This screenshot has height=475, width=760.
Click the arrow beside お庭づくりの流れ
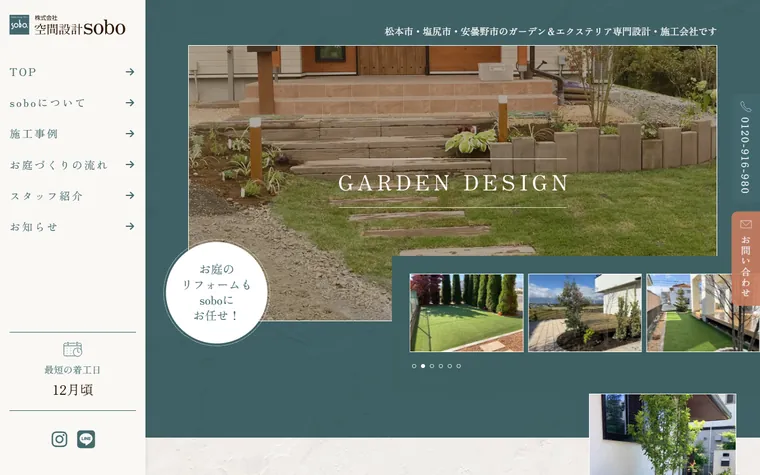[x=130, y=164]
